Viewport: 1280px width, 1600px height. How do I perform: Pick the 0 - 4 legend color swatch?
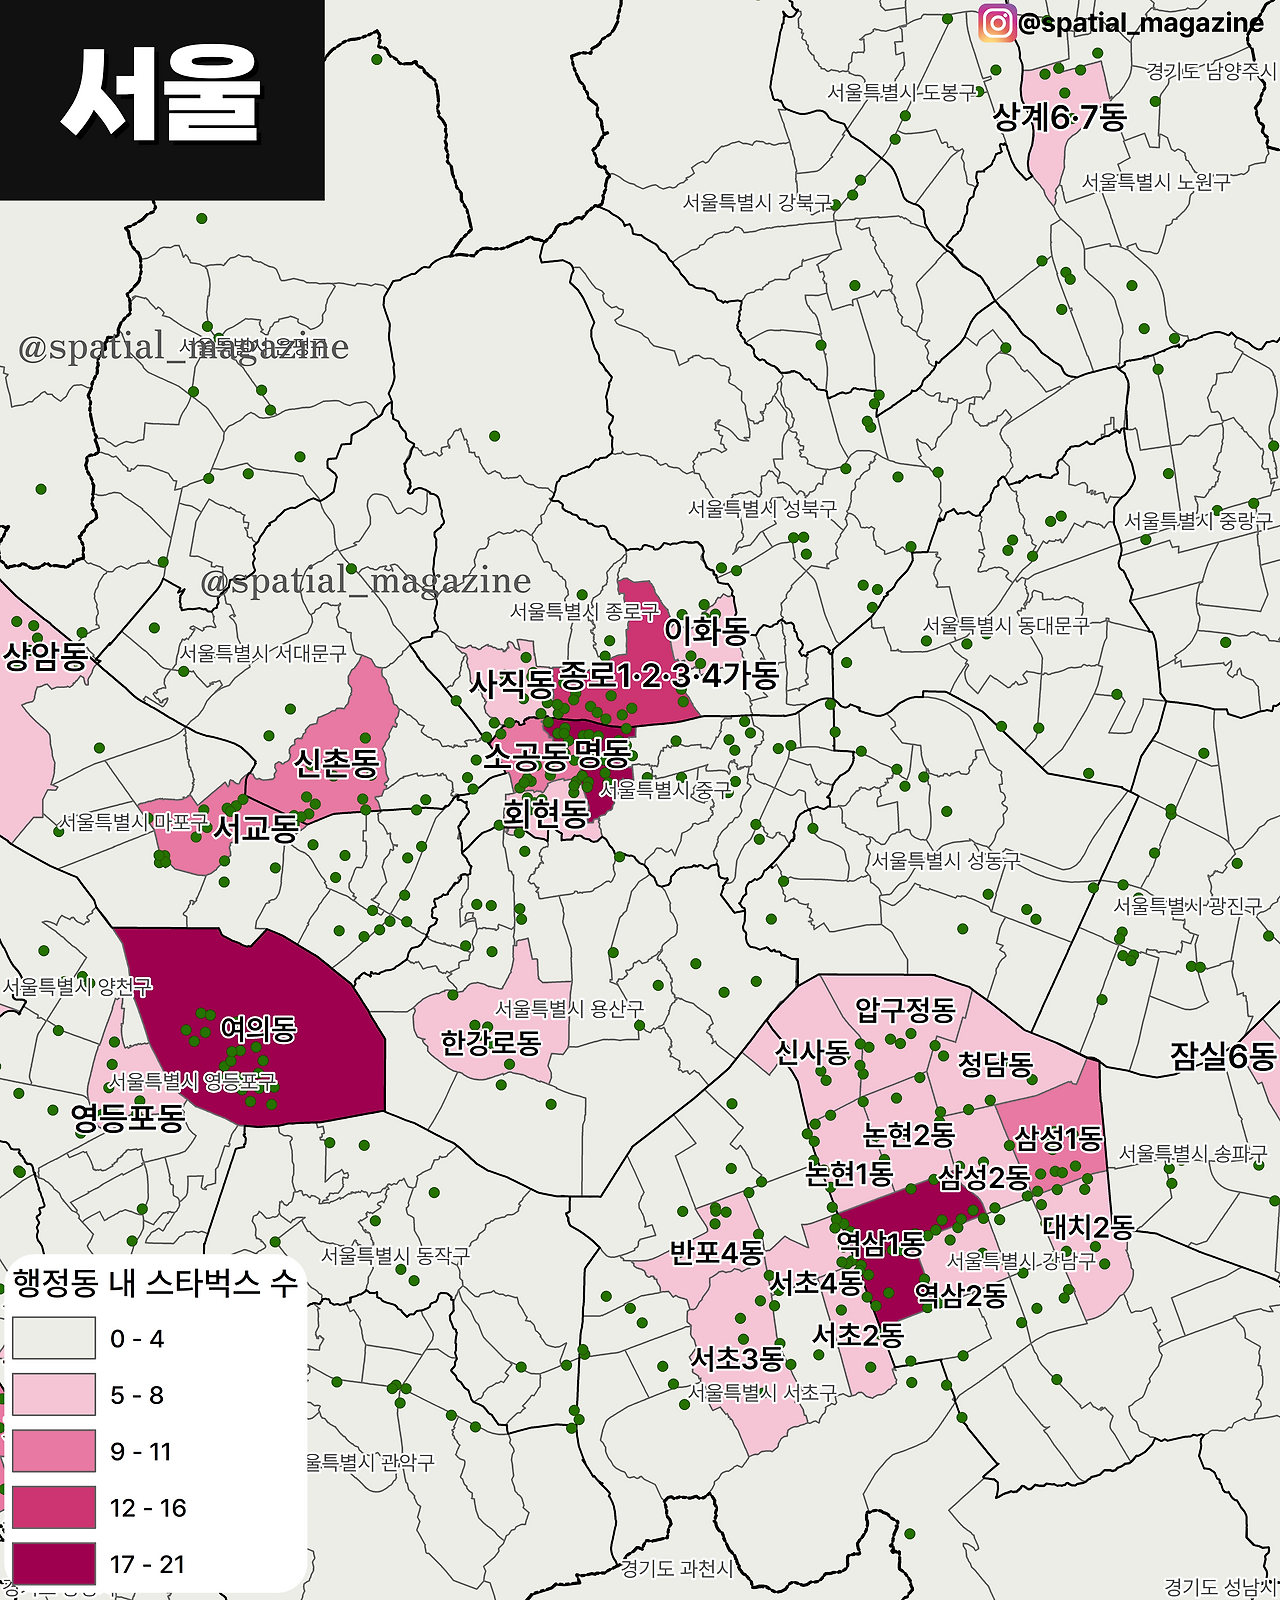pyautogui.click(x=54, y=1338)
